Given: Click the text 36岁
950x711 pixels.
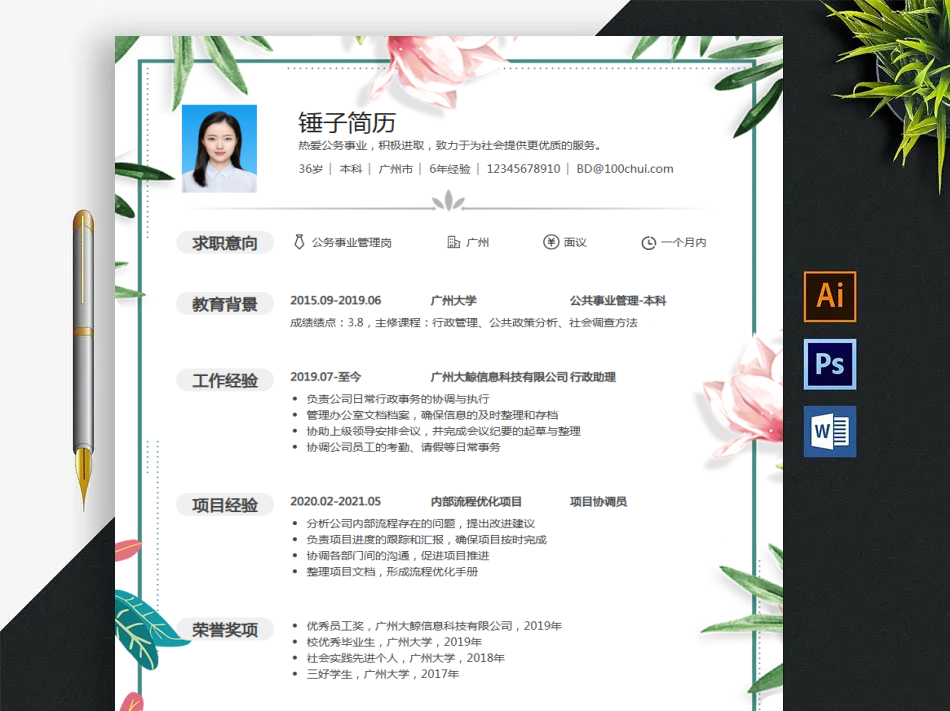Looking at the screenshot, I should [x=310, y=169].
